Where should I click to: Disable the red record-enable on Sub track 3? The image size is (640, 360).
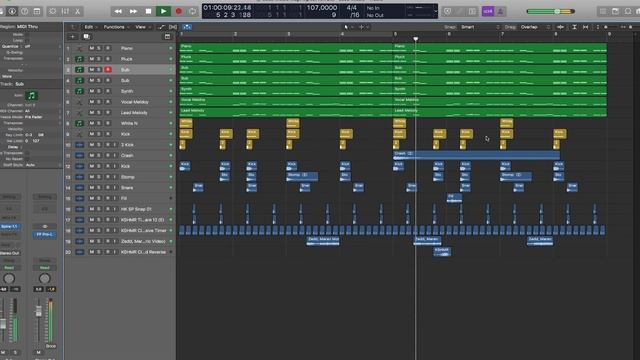108,70
